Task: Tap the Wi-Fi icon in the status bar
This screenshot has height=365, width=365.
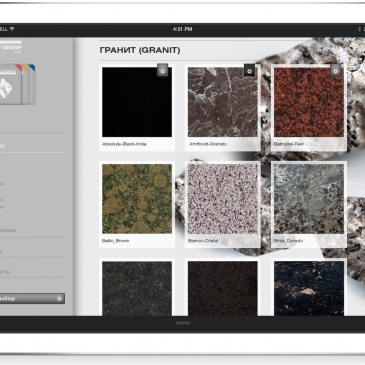Action: 12,29
